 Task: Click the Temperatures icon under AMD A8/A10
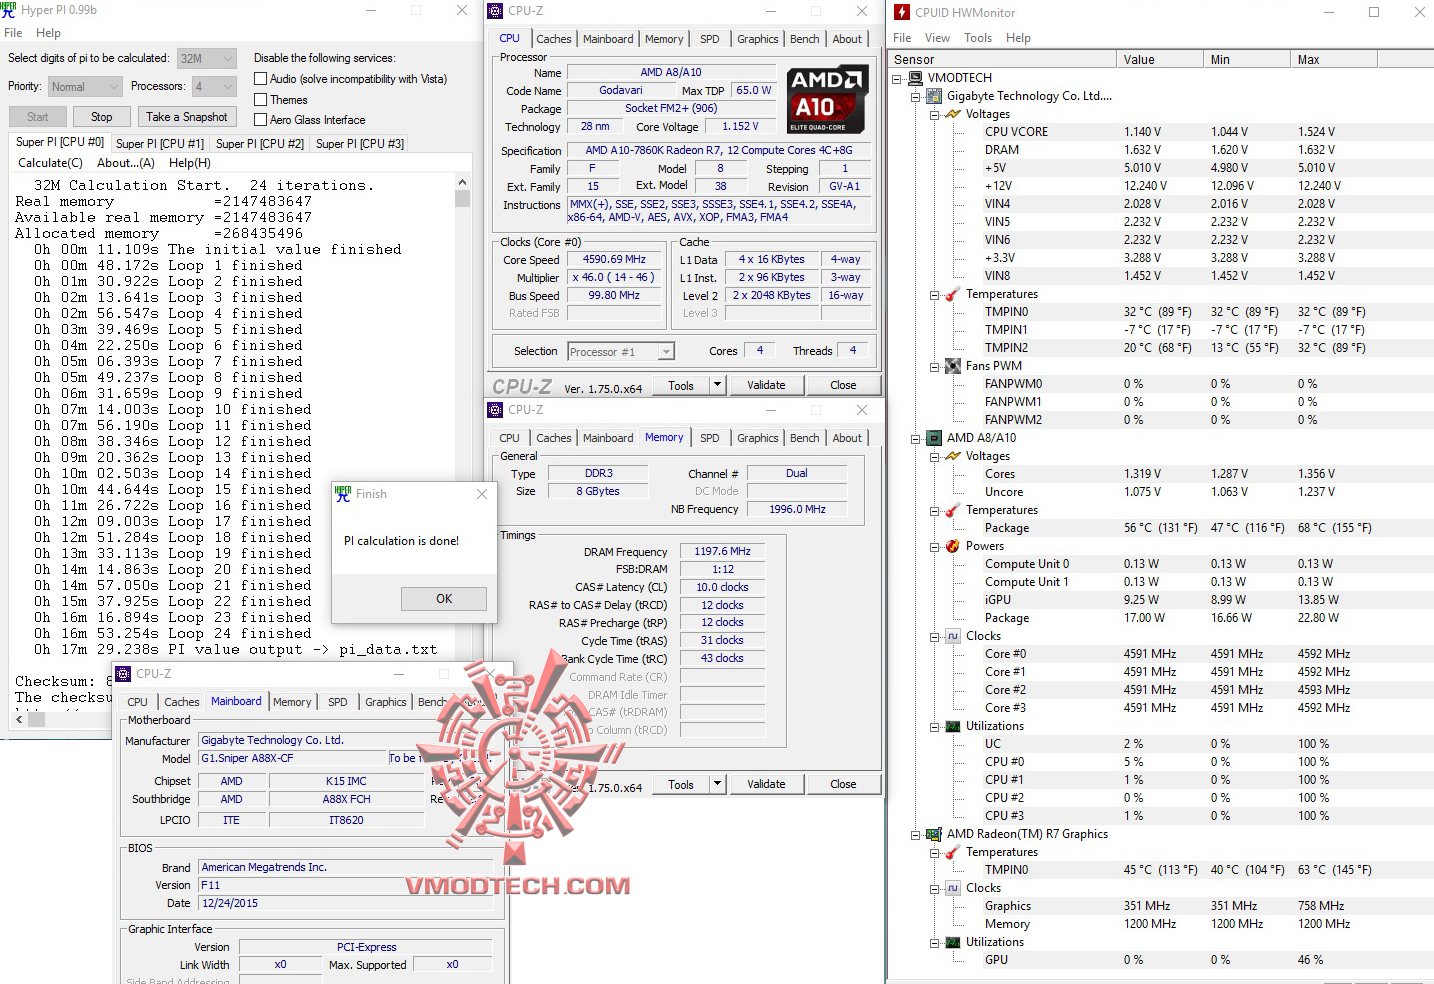(x=952, y=510)
